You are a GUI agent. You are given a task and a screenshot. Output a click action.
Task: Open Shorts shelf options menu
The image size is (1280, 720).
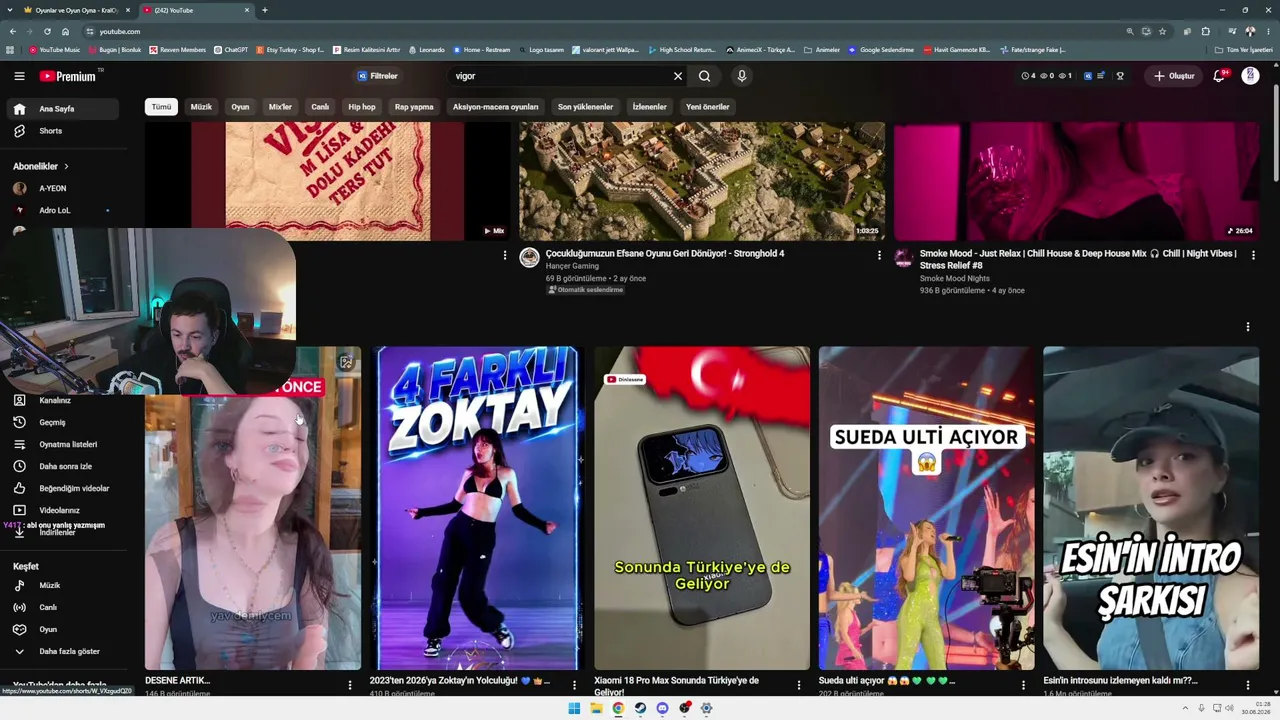click(1248, 327)
